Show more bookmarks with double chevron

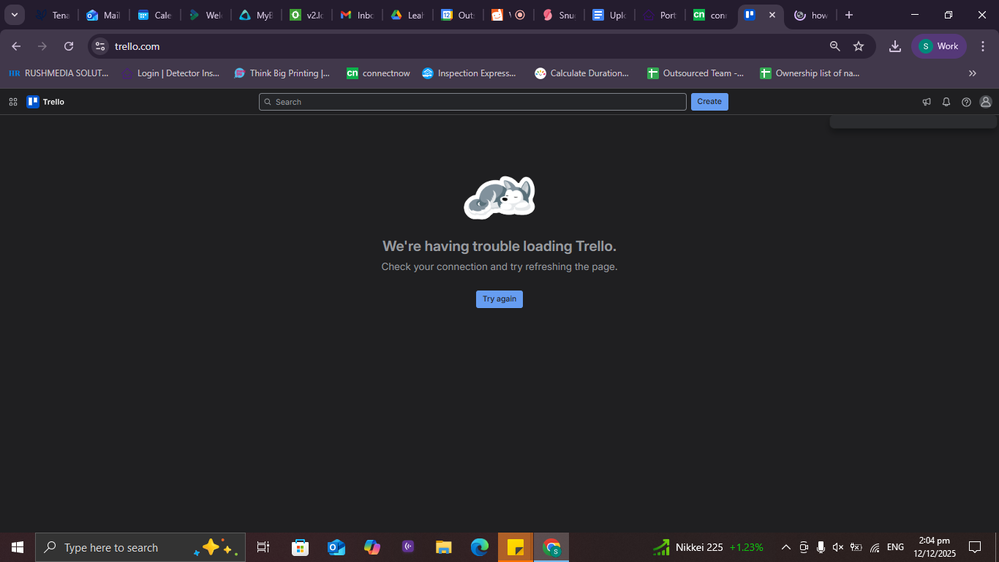[x=972, y=73]
